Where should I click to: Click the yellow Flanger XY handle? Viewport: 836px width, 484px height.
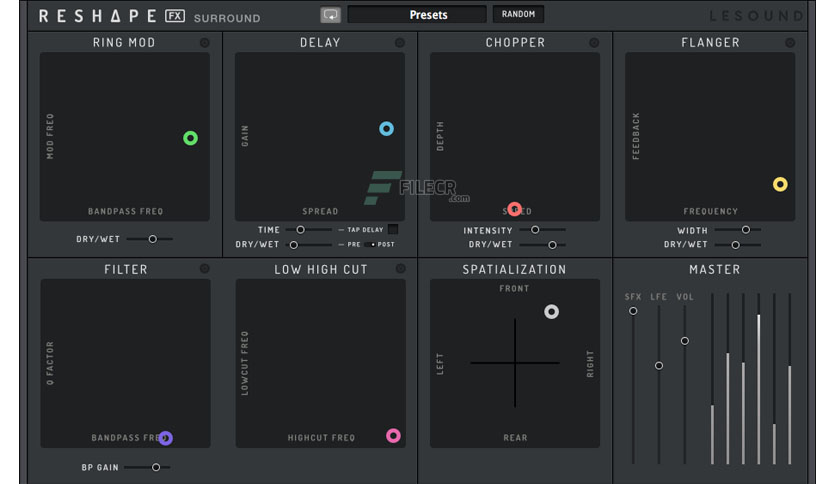click(x=780, y=184)
